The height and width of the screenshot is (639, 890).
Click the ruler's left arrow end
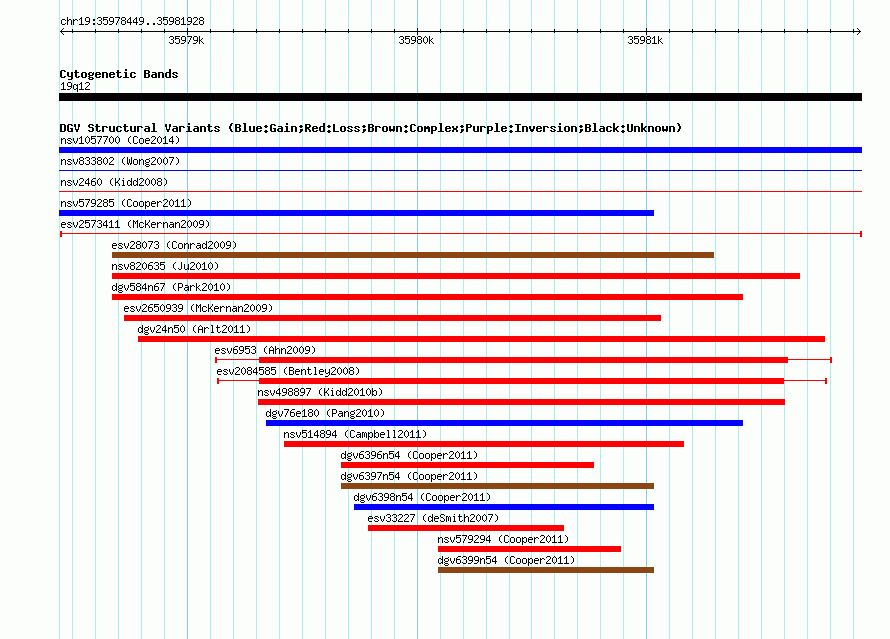coord(62,31)
